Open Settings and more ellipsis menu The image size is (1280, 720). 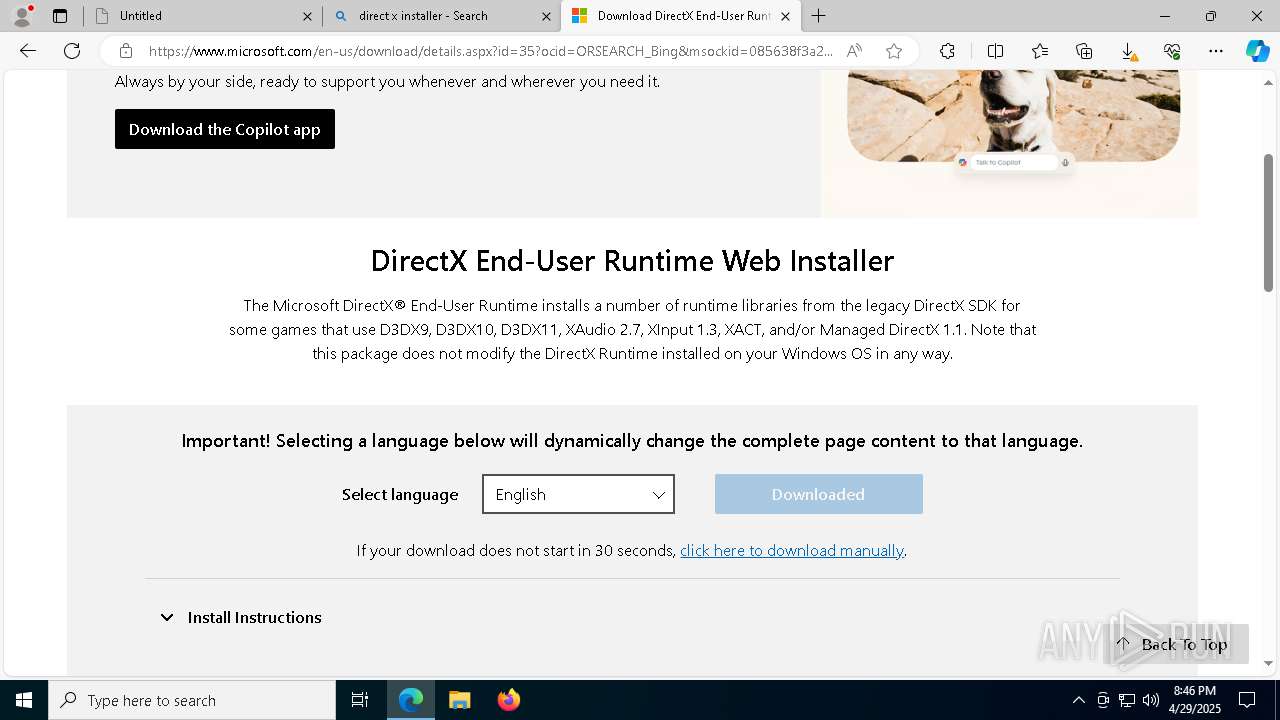[x=1216, y=51]
